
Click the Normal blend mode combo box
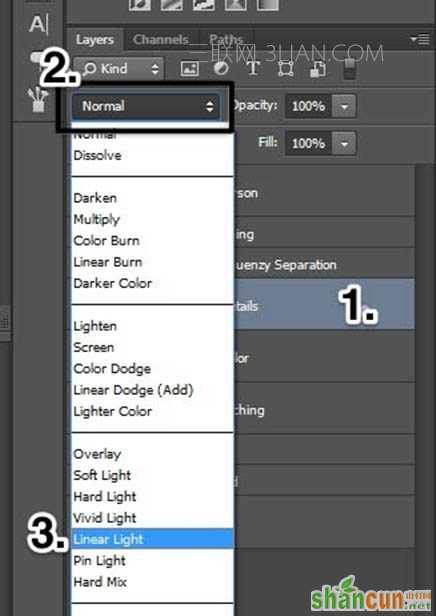tap(145, 106)
